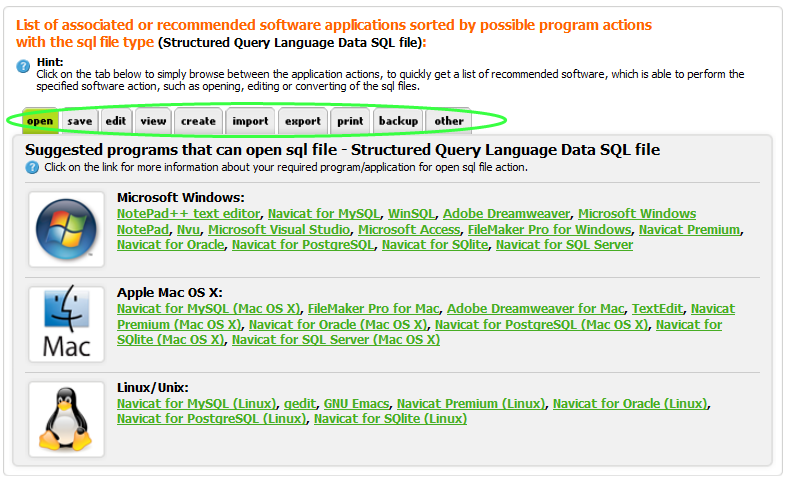
Task: Open the Windows Navicat Premium link
Action: (690, 230)
